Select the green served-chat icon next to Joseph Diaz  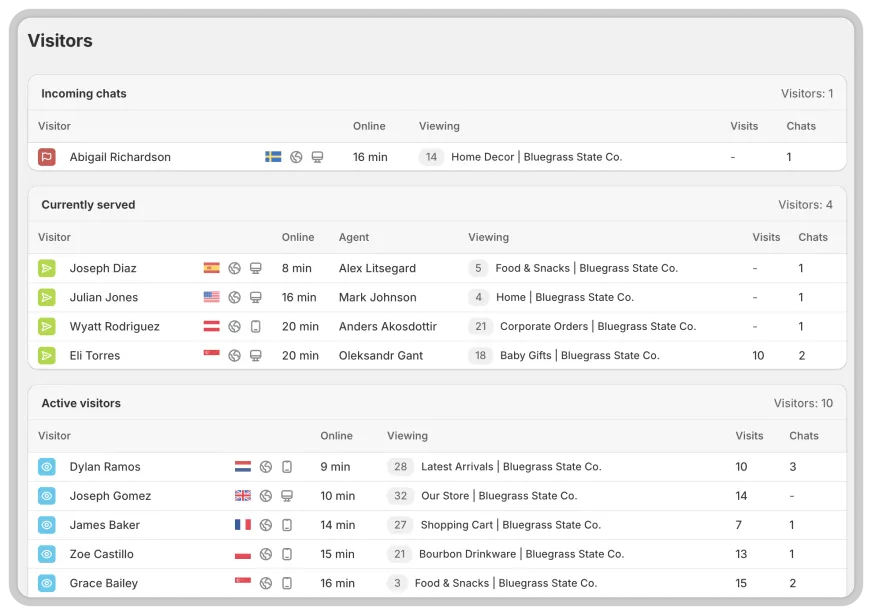coord(47,268)
